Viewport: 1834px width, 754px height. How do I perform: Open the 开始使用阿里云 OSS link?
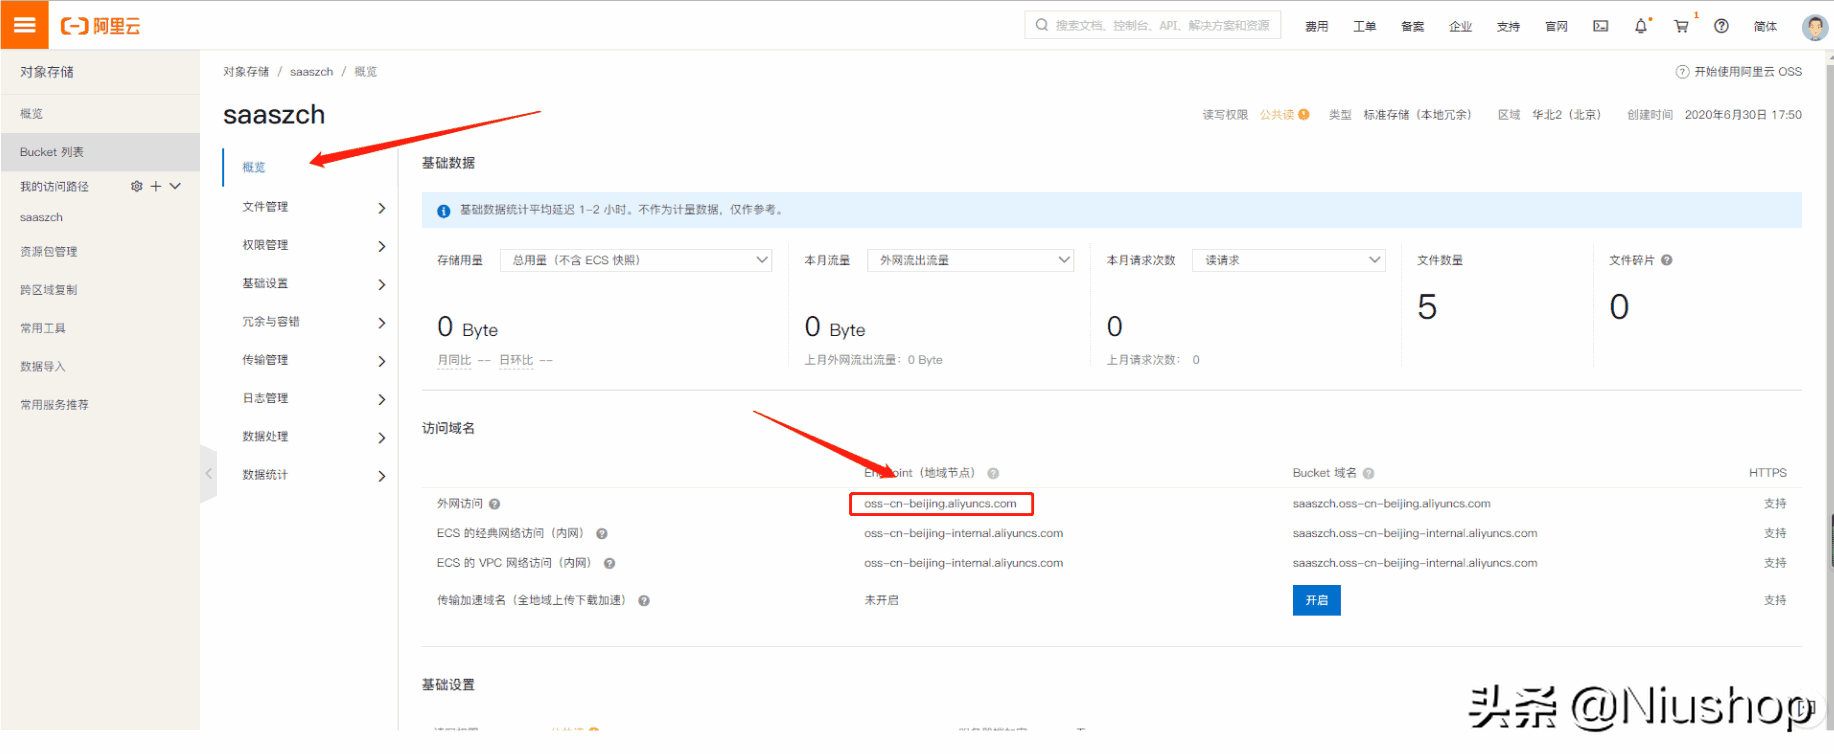[x=1739, y=72]
